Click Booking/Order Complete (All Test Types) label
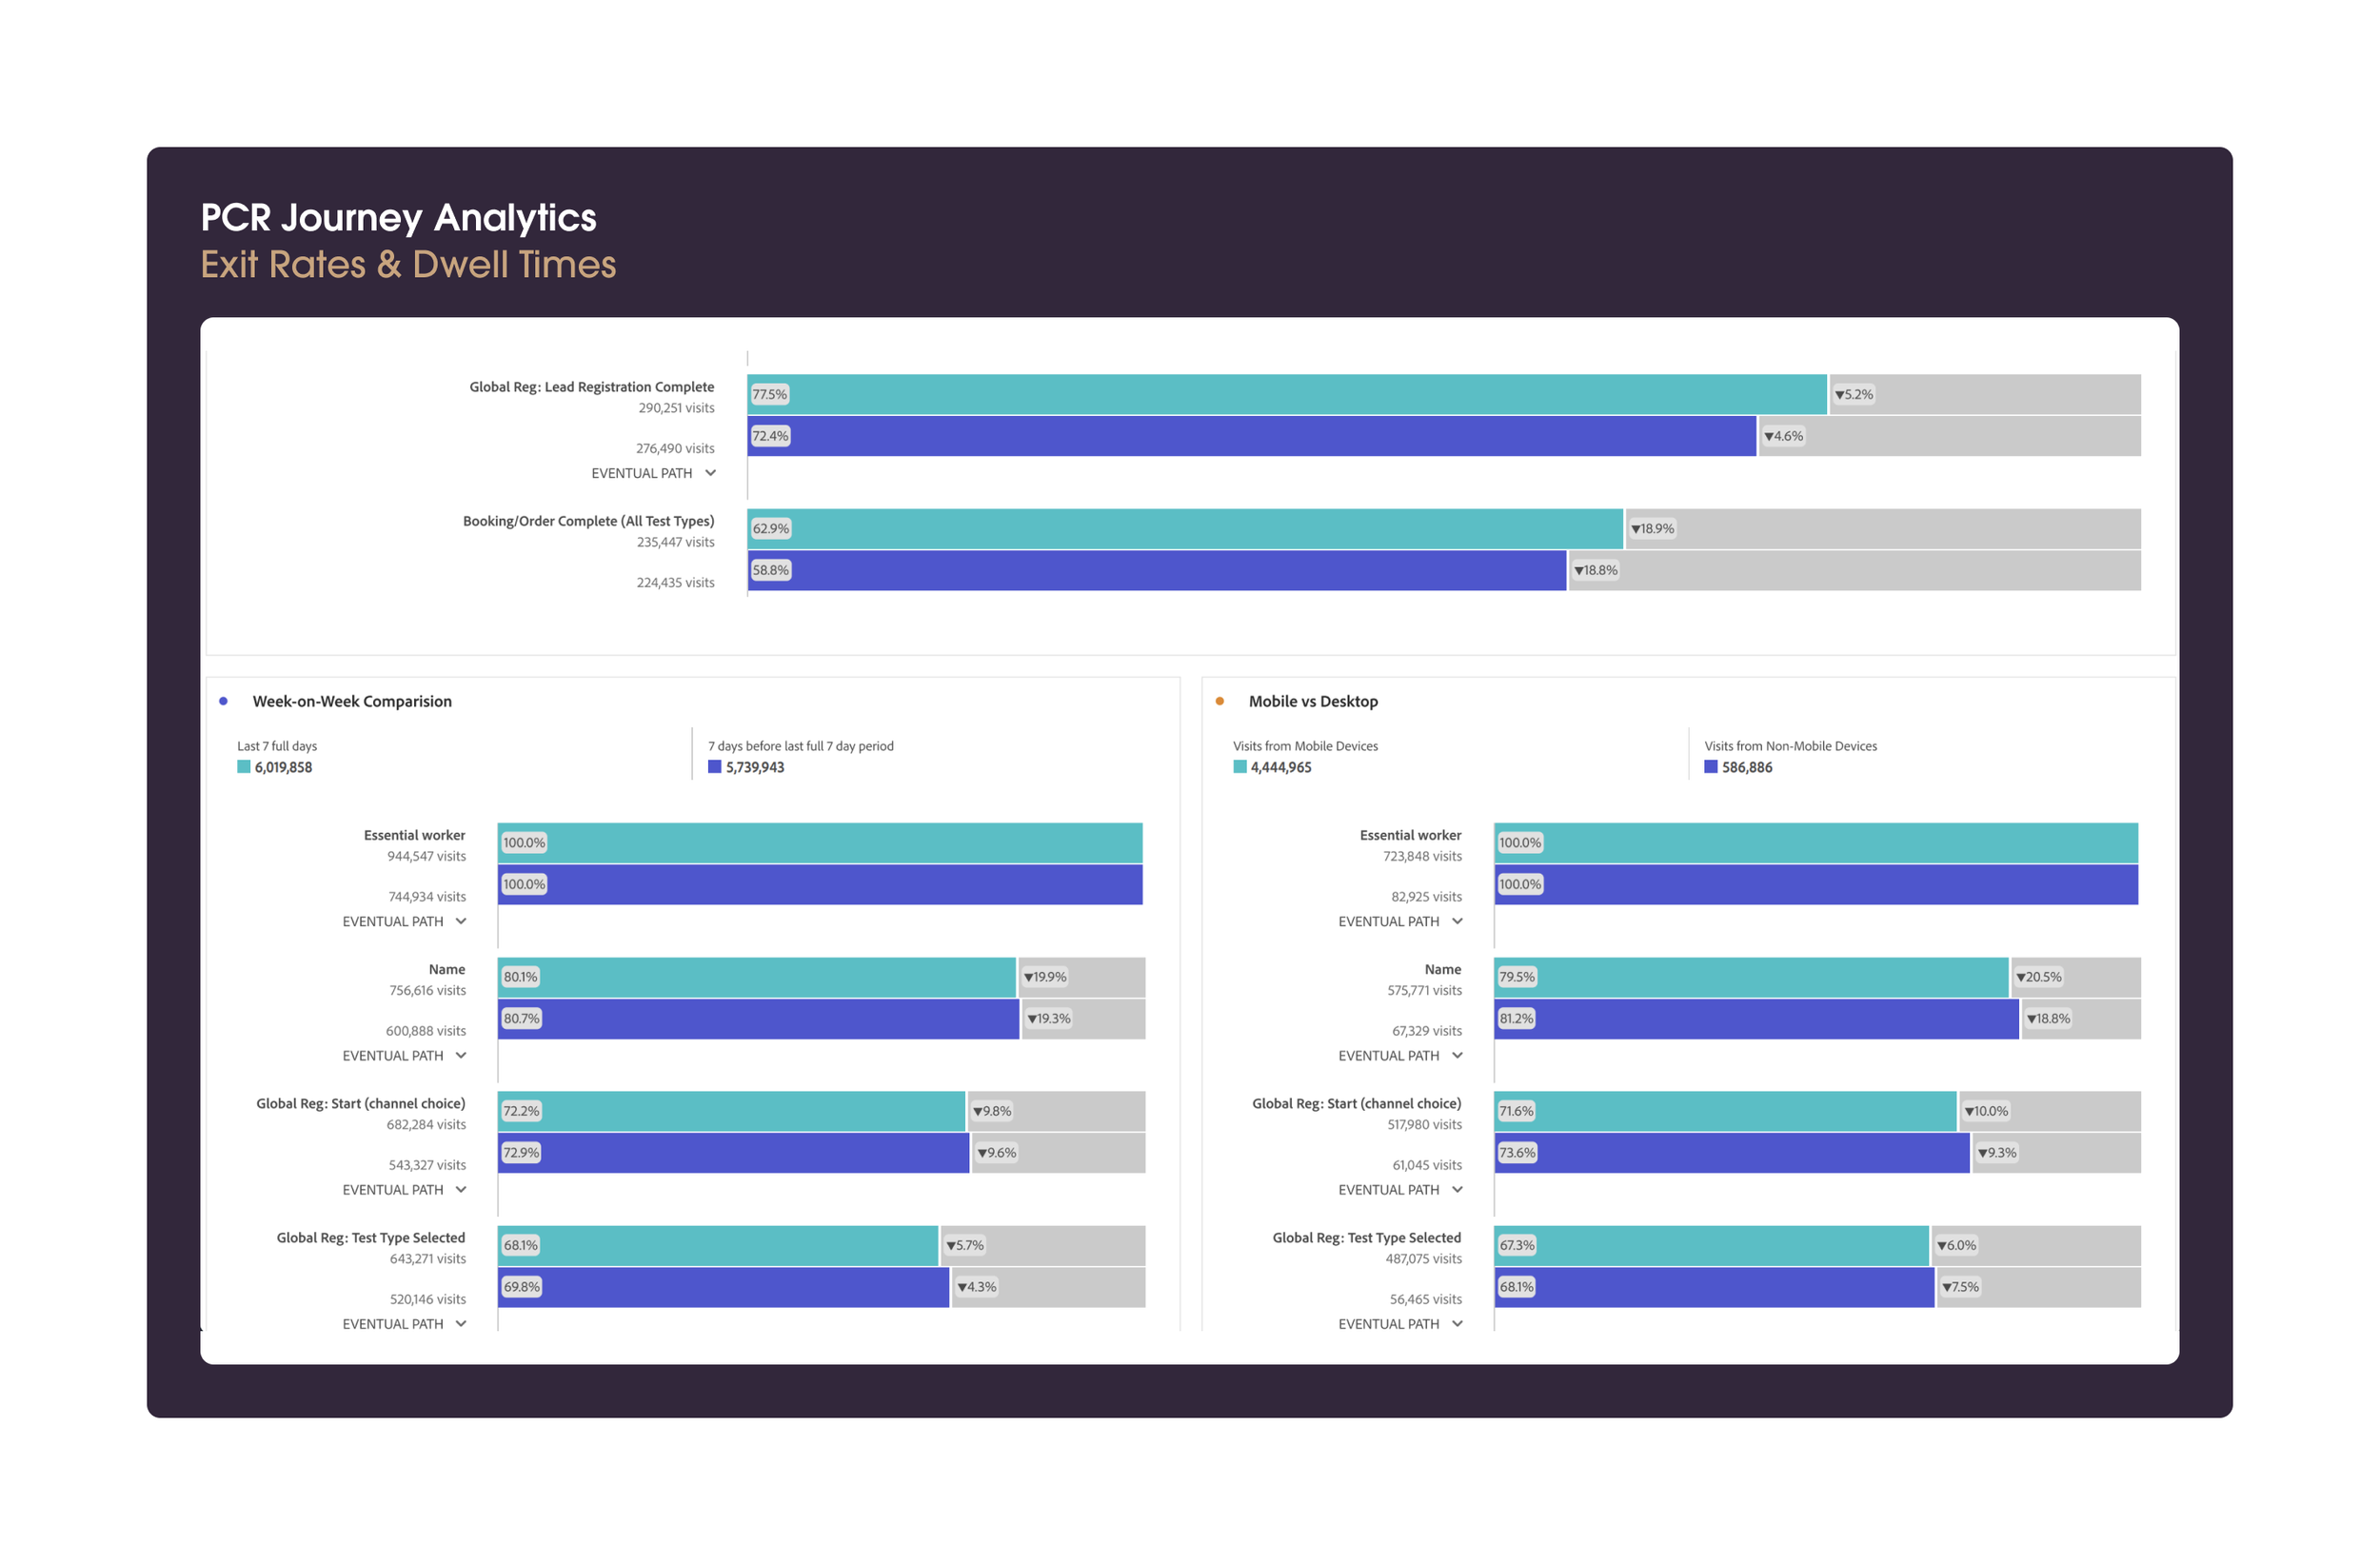The image size is (2380, 1565). click(588, 521)
